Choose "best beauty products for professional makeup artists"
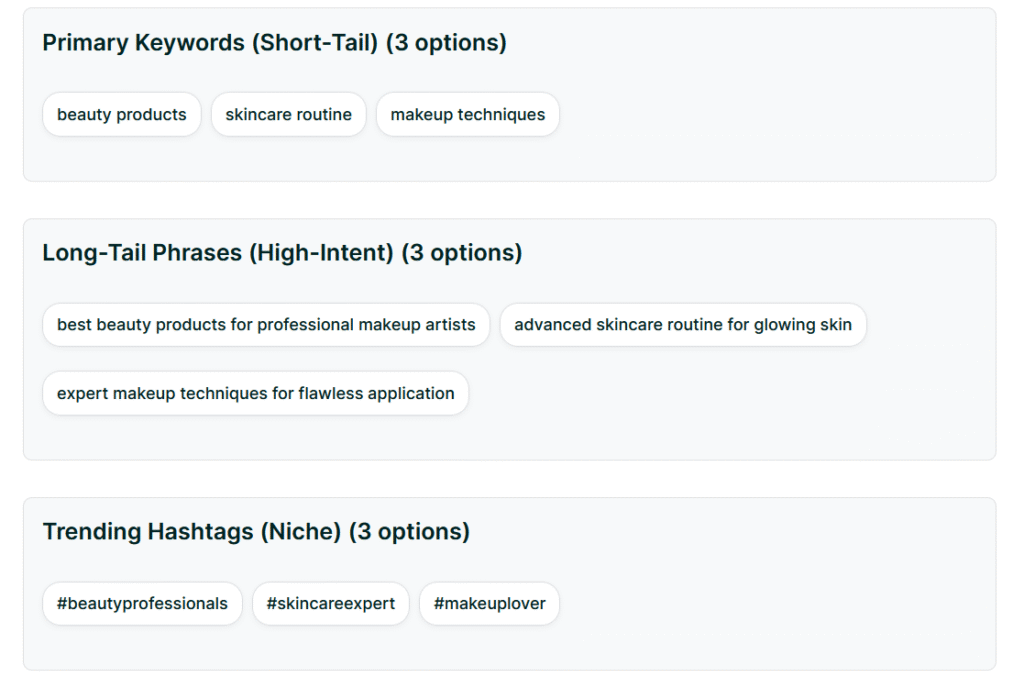Viewport: 1024px width, 688px height. [264, 324]
